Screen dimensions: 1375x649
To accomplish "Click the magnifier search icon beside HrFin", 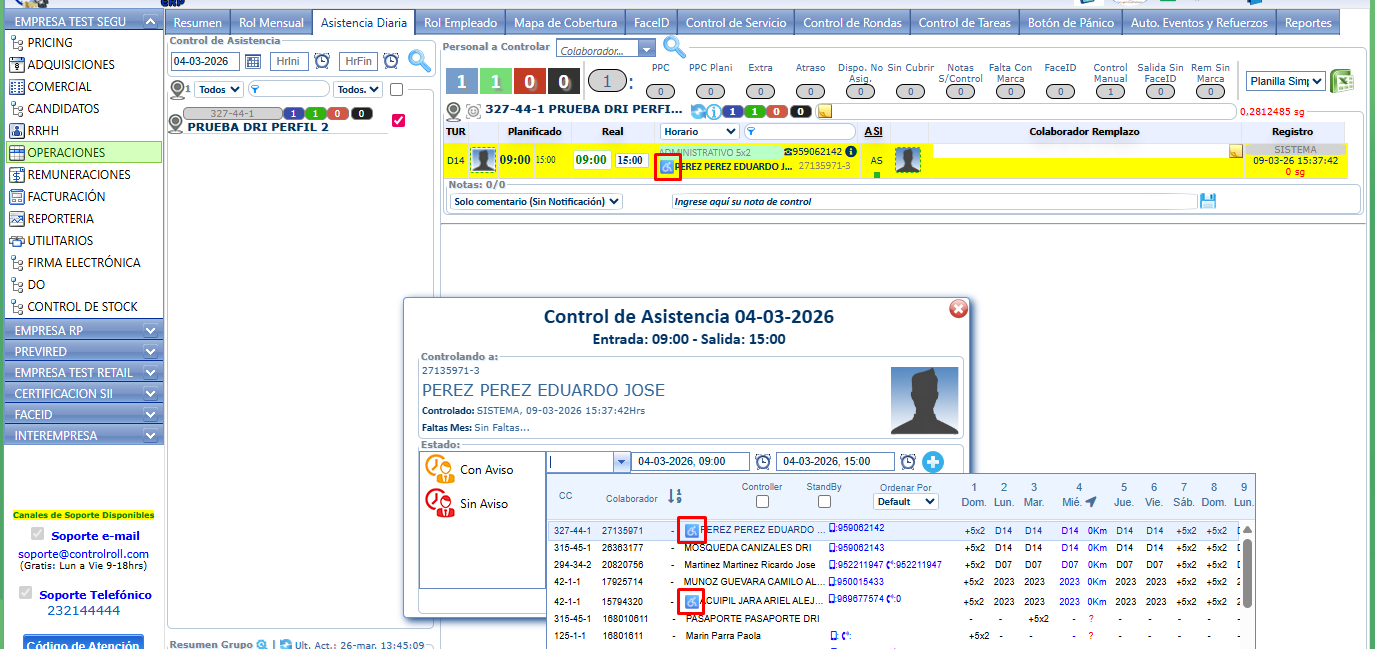I will (419, 61).
